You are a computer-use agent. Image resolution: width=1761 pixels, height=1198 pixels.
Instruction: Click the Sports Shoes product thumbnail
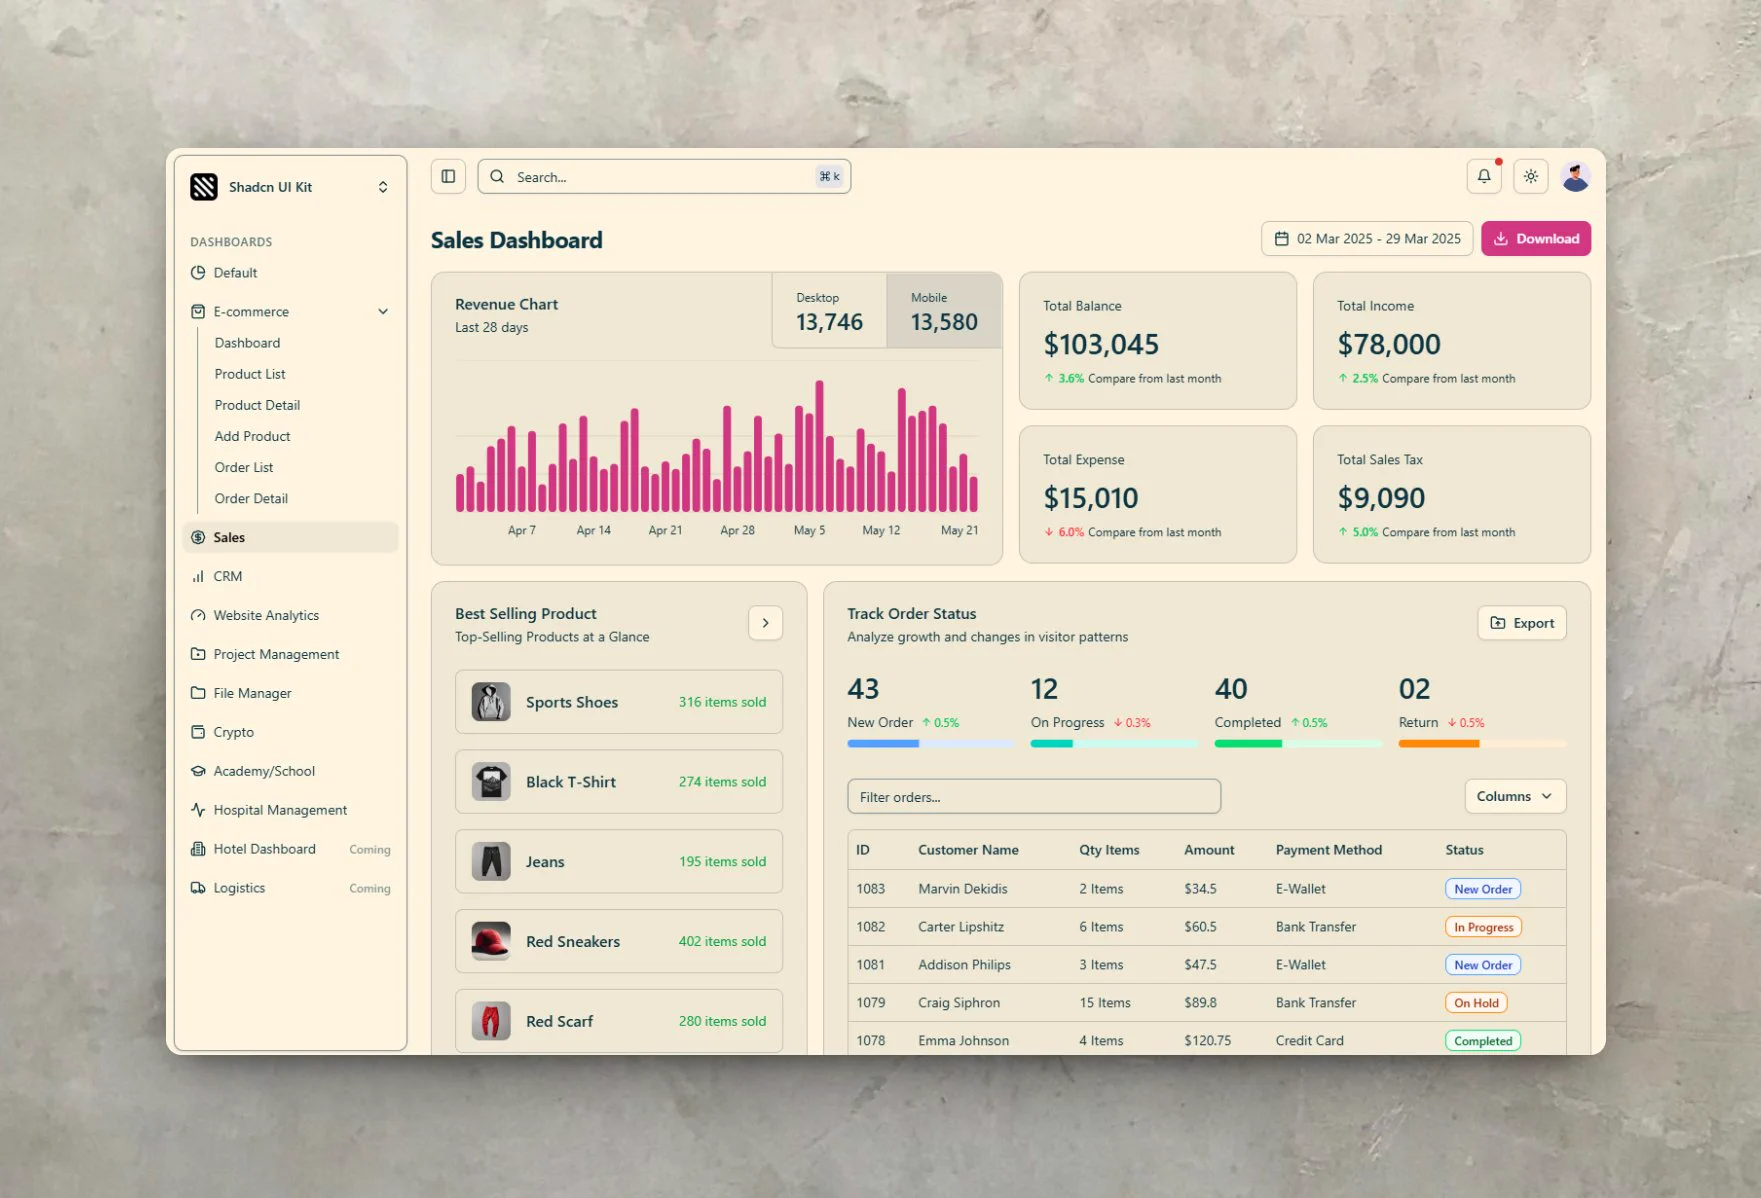tap(491, 702)
